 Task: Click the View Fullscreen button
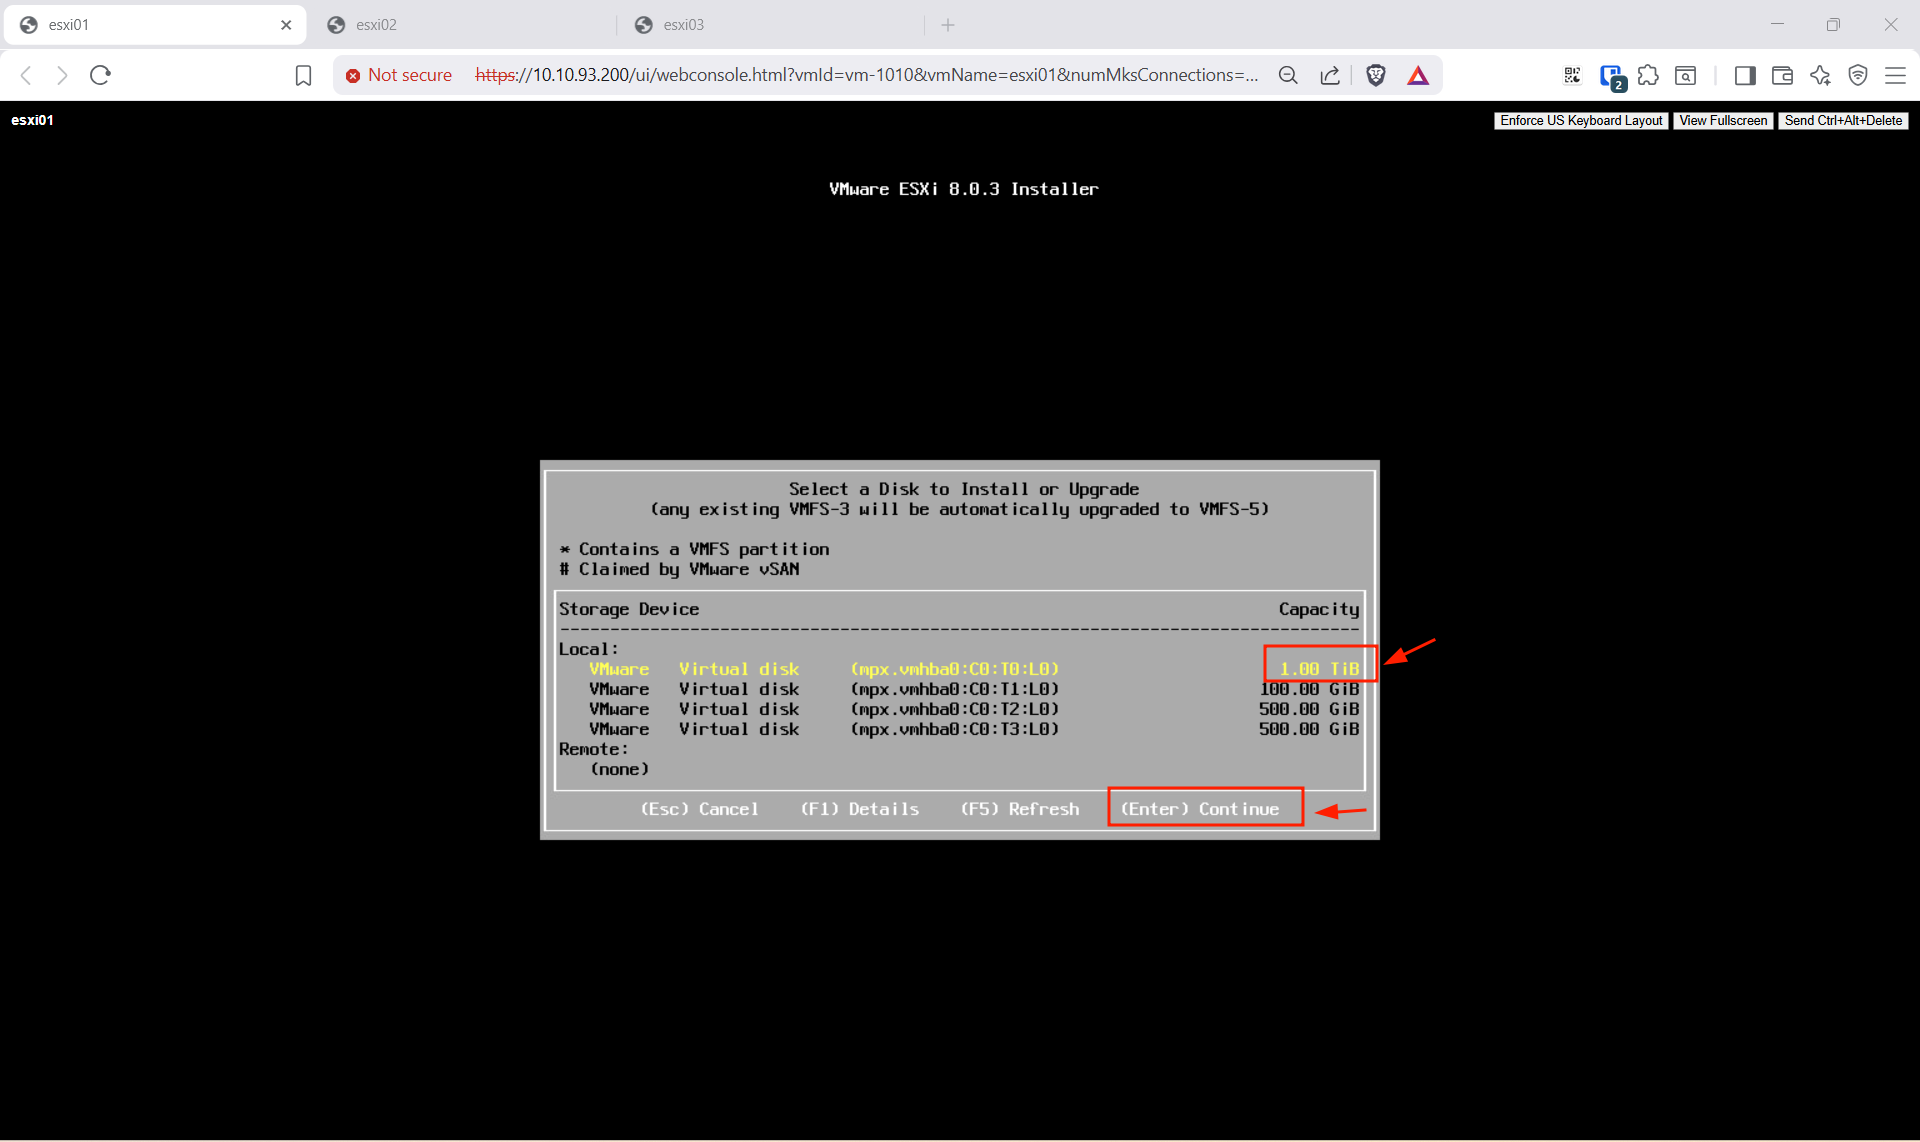pos(1723,120)
